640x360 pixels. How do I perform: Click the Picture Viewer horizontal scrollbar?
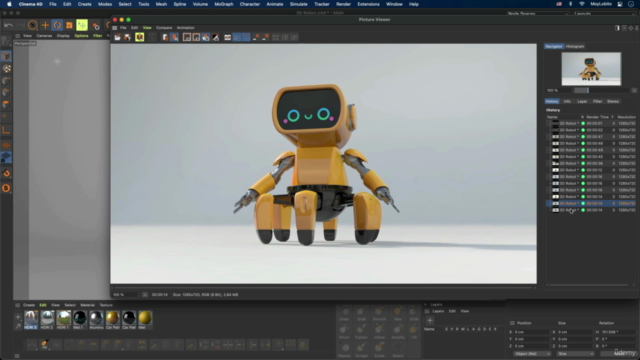pos(323,287)
